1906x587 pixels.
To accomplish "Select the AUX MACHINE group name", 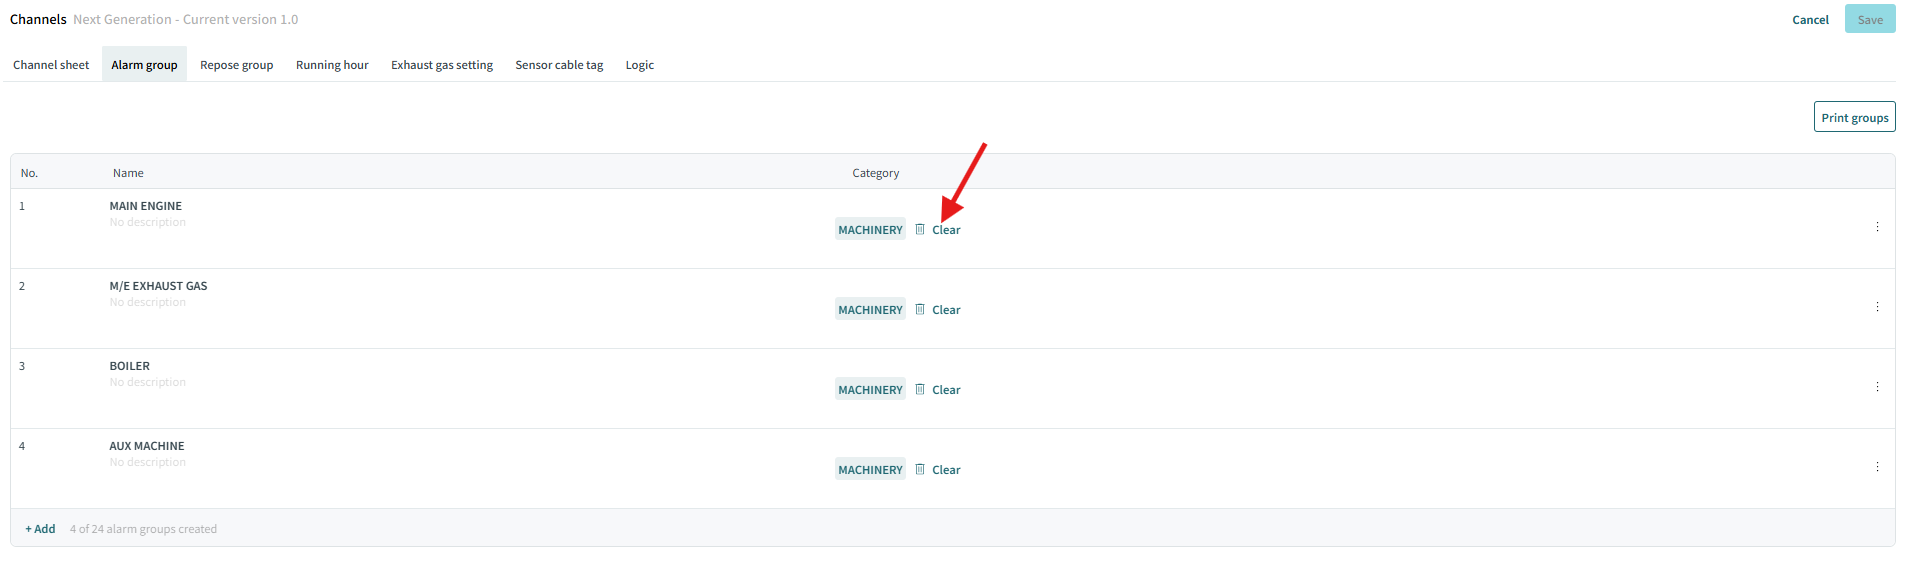I will pos(147,446).
